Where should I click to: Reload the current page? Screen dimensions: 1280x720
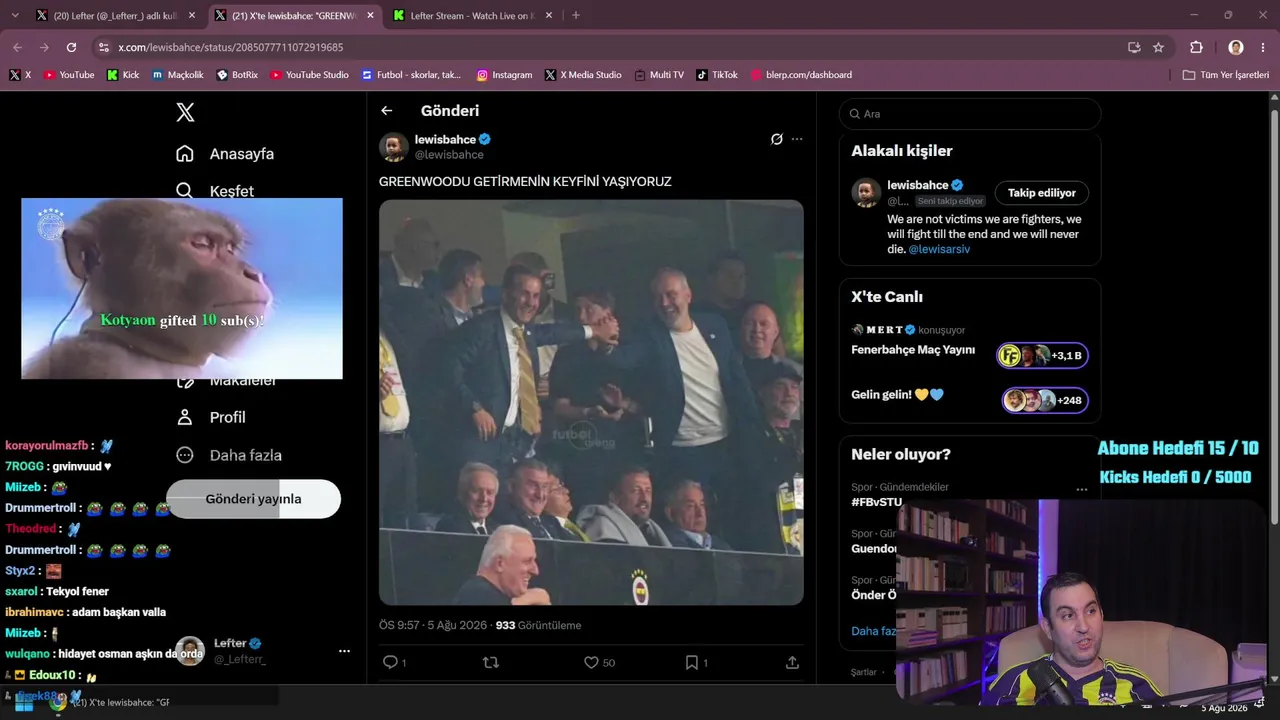(71, 47)
